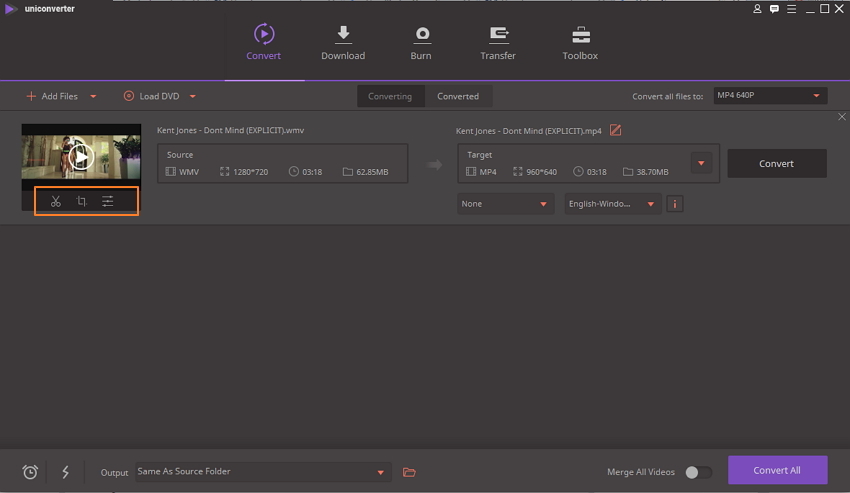Viewport: 850px width, 493px height.
Task: Show the Converted list tab
Action: pos(458,96)
